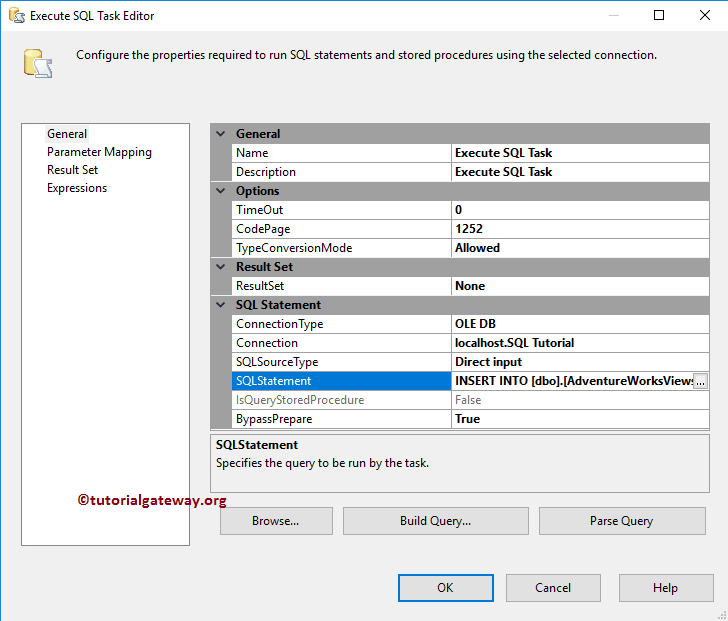
Task: Collapse the SQL Statement property section
Action: tap(221, 305)
